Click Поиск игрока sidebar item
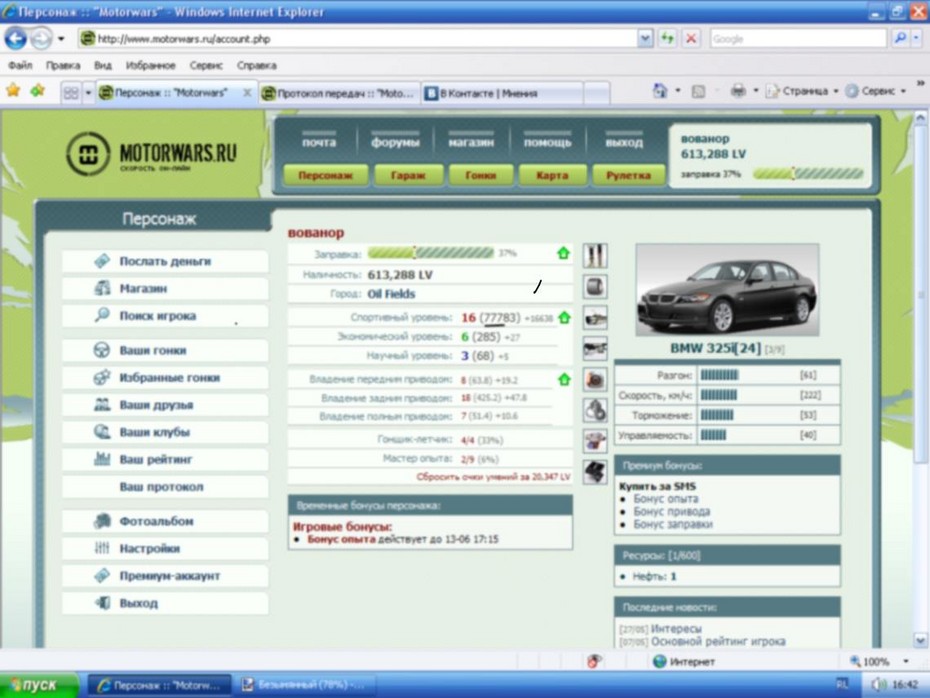 pyautogui.click(x=165, y=316)
